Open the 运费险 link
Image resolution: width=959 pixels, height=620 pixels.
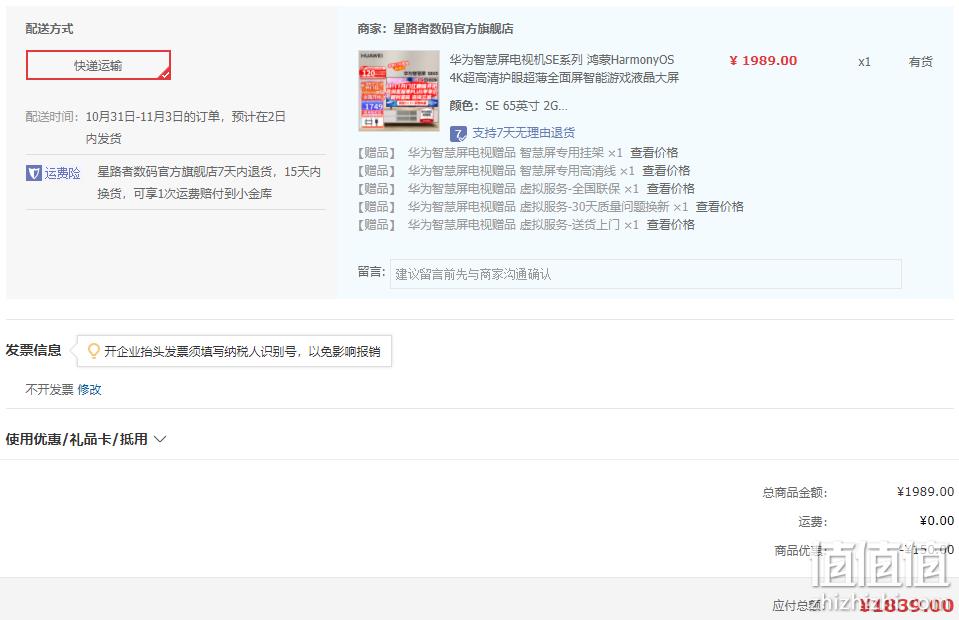click(x=62, y=173)
